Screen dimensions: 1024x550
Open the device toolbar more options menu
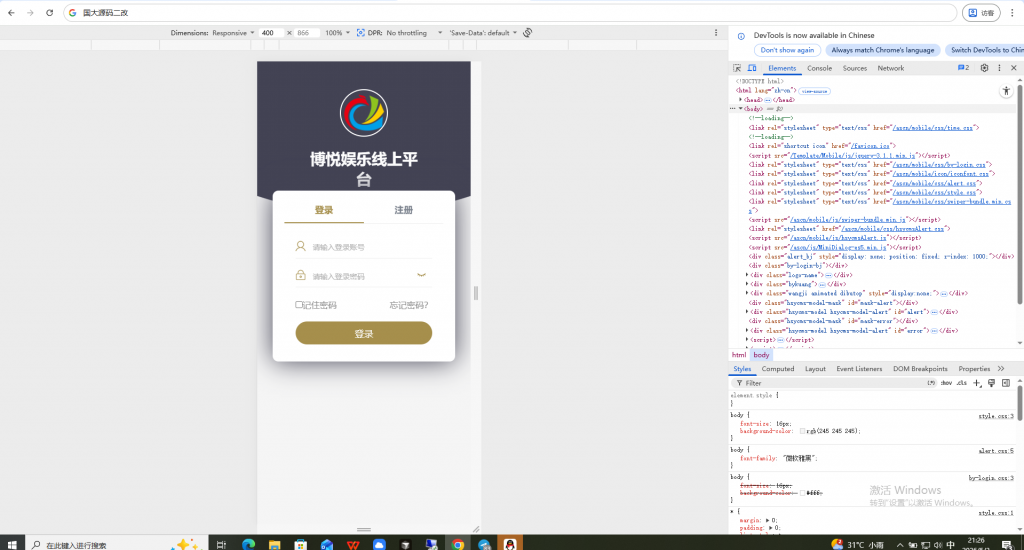716,33
